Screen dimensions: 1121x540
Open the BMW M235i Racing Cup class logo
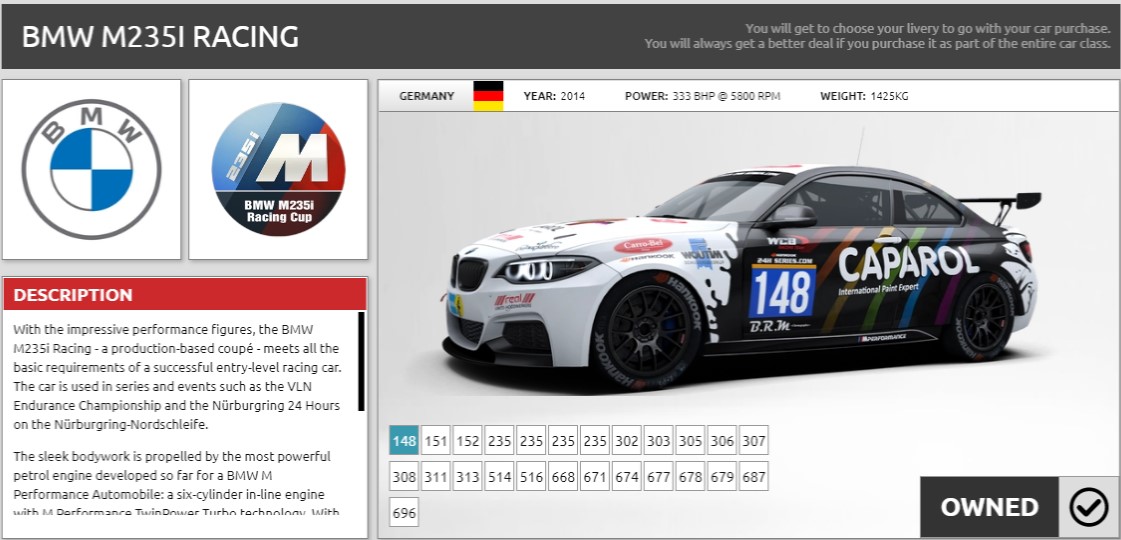pos(278,170)
